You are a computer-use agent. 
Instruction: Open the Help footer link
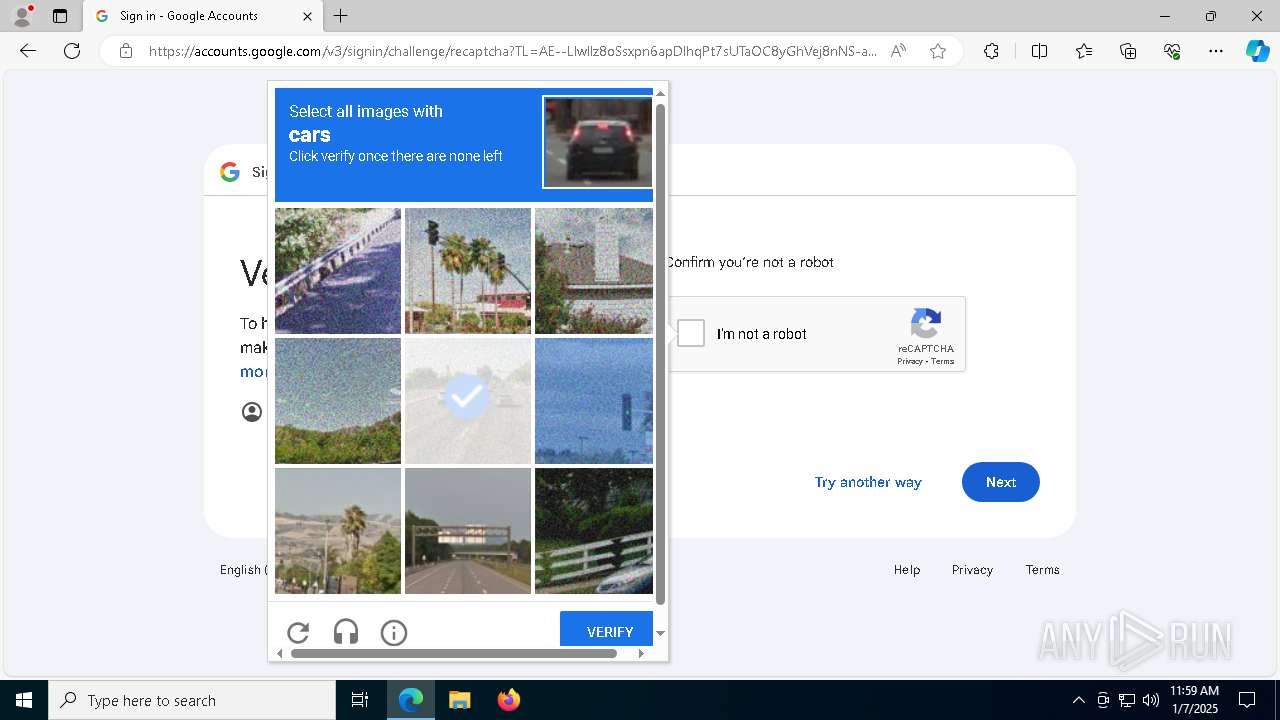pos(907,569)
